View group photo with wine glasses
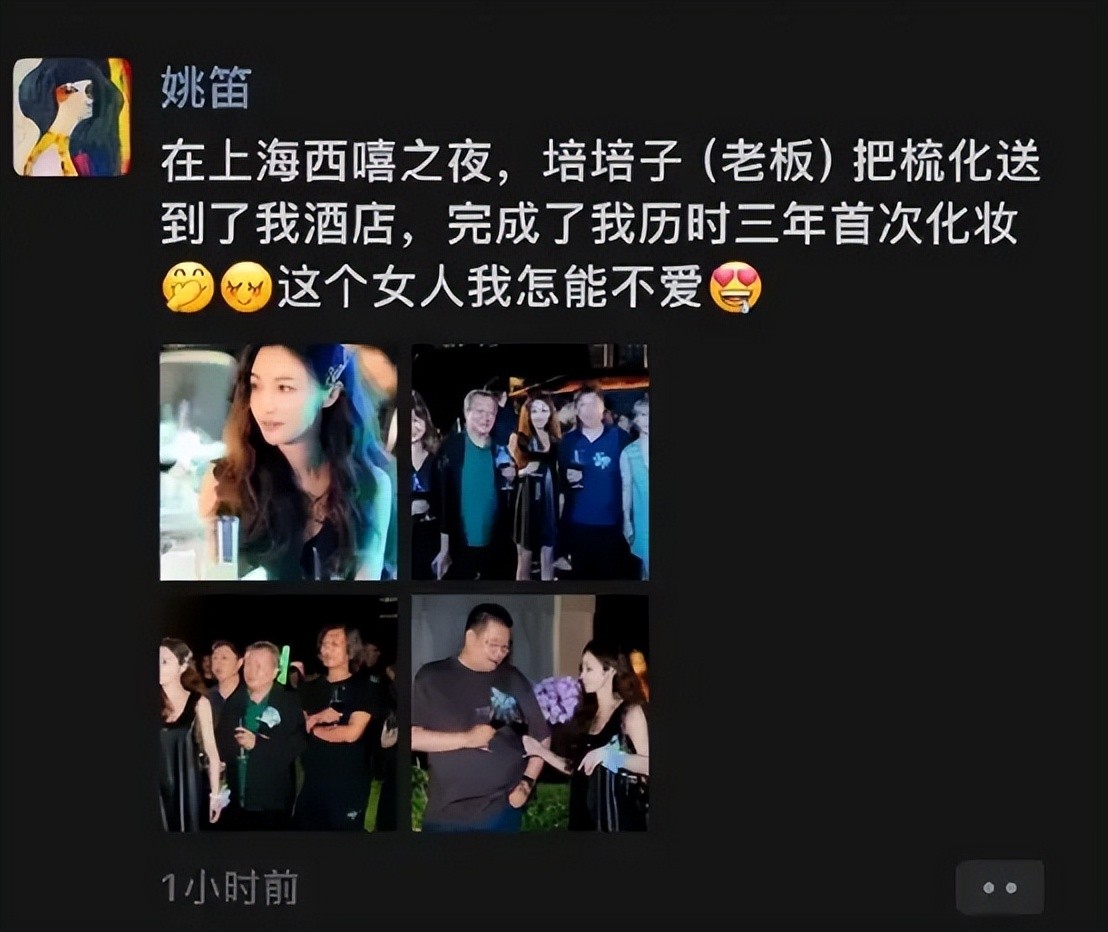The width and height of the screenshot is (1108, 932). 530,462
